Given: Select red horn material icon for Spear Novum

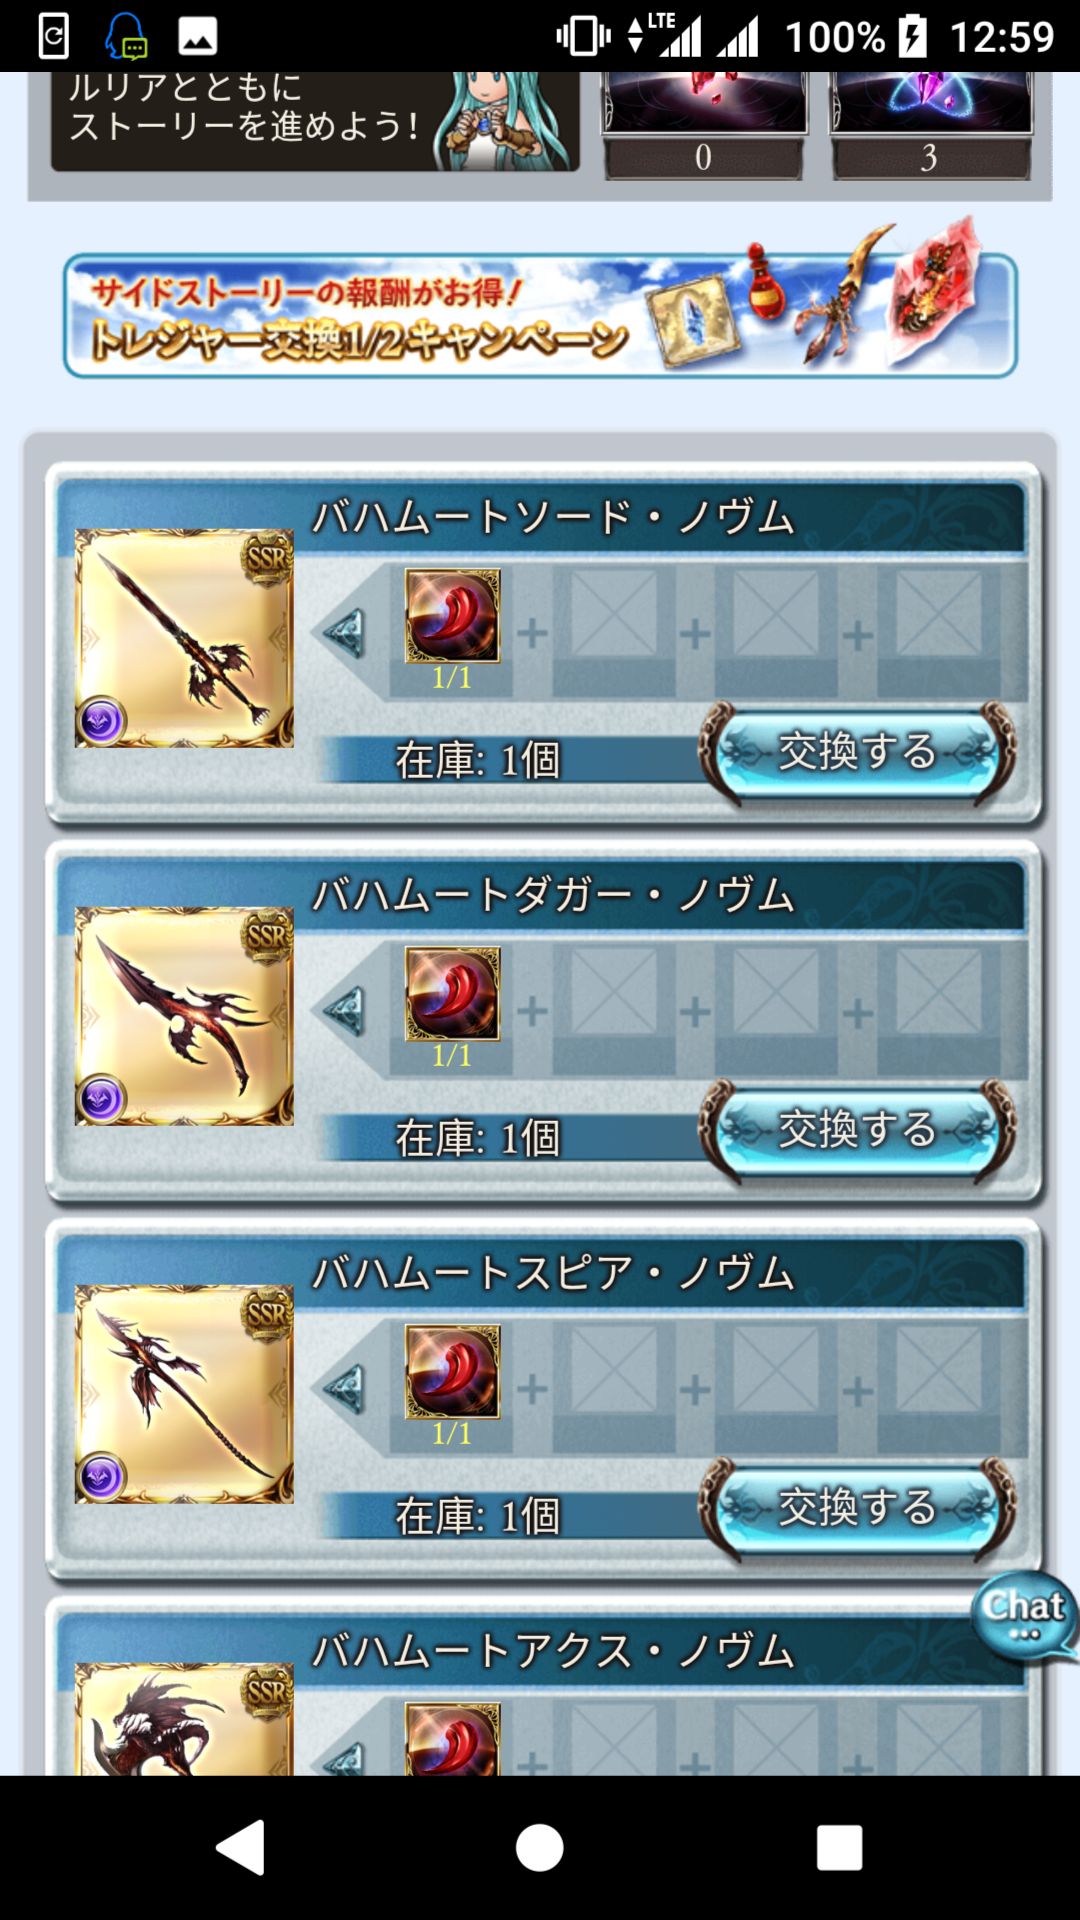Looking at the screenshot, I should [452, 1372].
